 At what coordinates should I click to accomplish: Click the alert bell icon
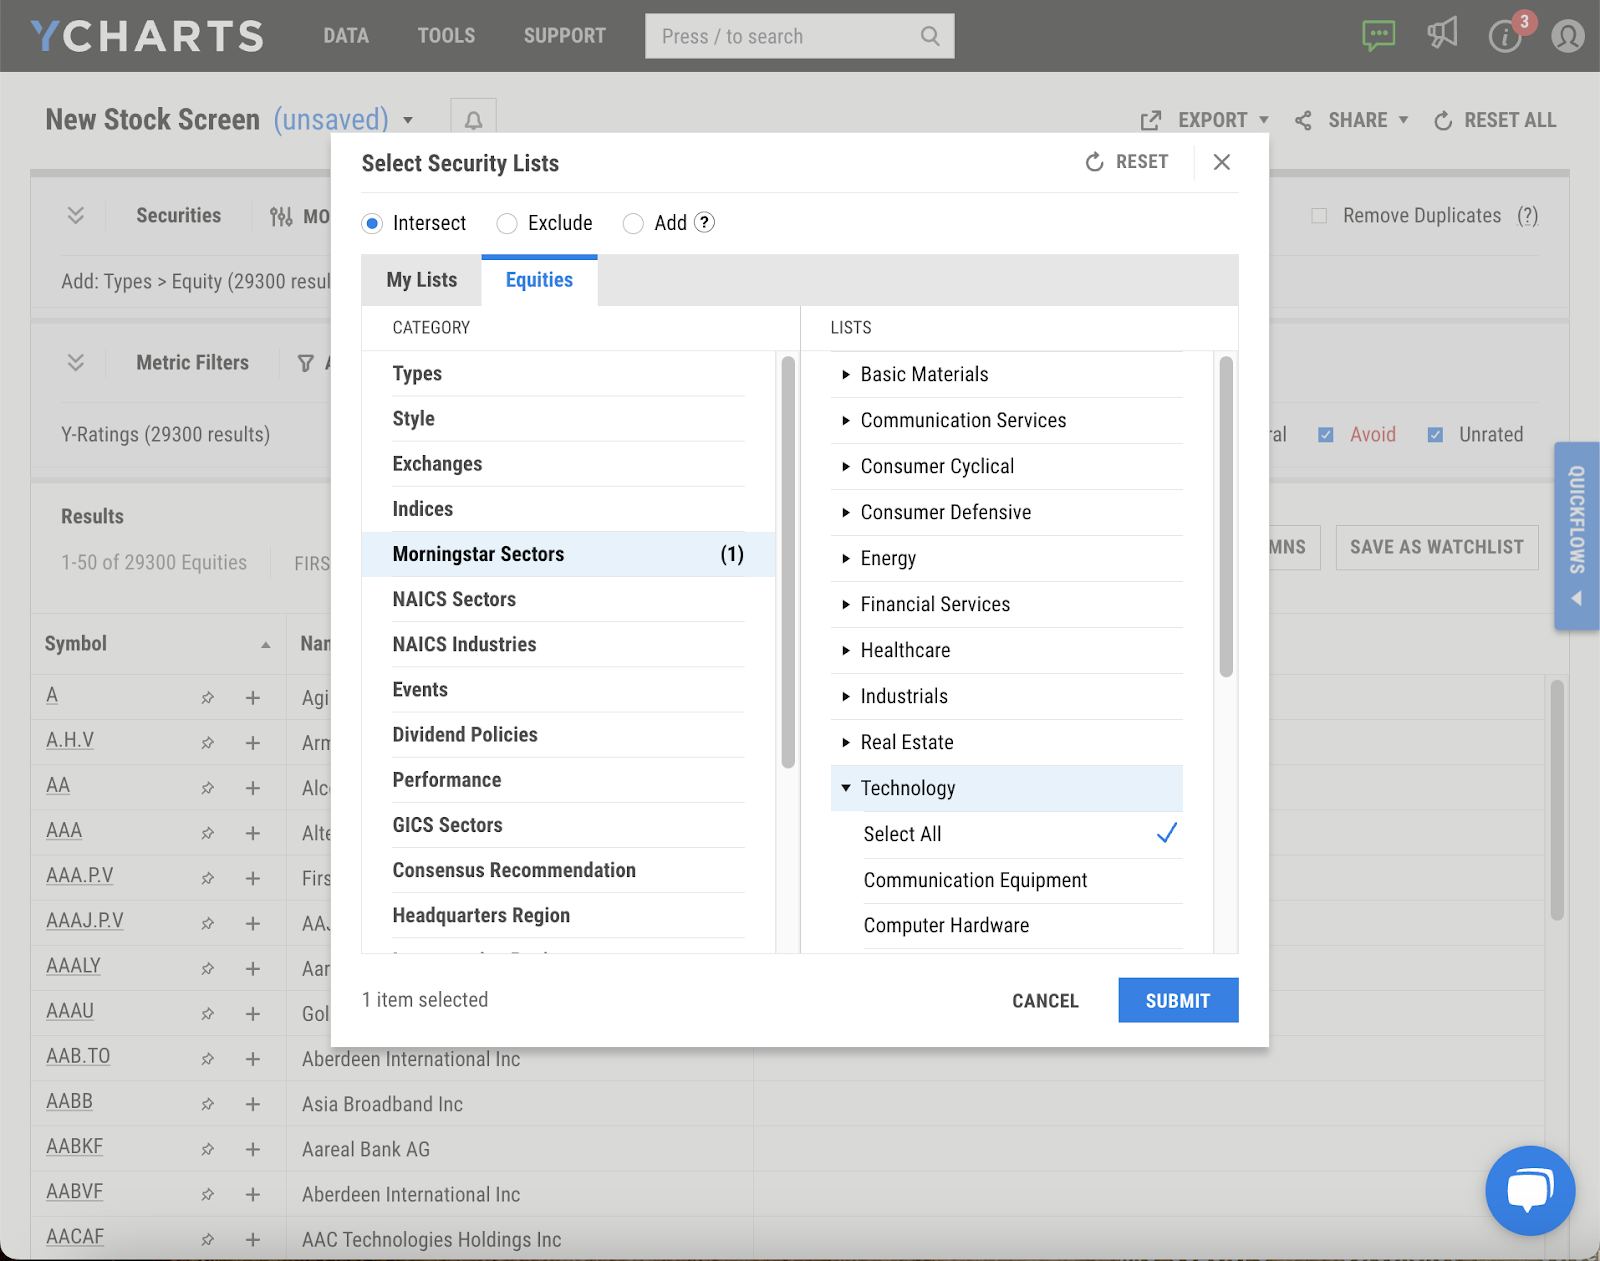473,120
